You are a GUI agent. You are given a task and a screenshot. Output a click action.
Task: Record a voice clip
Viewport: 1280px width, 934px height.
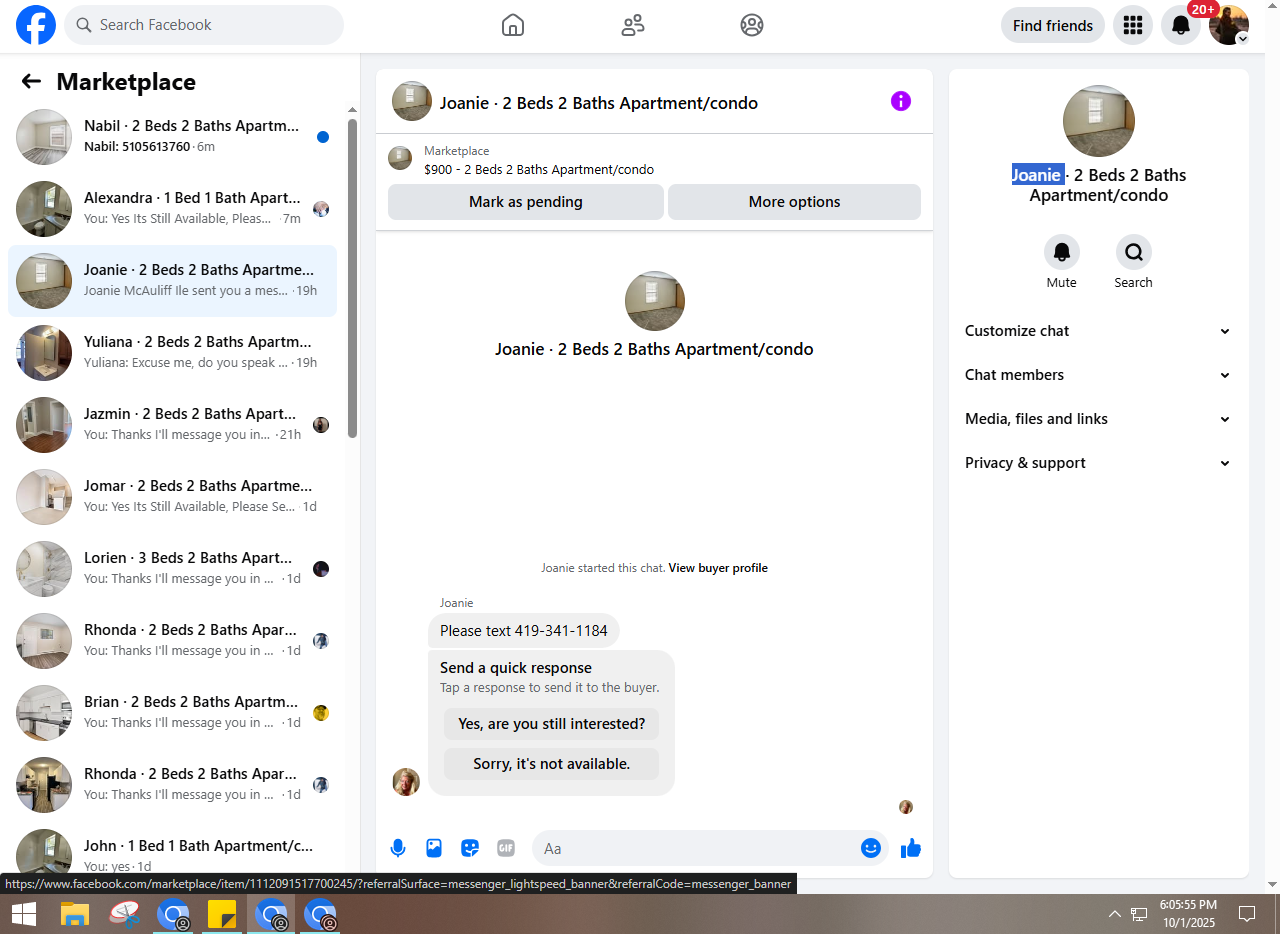(398, 848)
